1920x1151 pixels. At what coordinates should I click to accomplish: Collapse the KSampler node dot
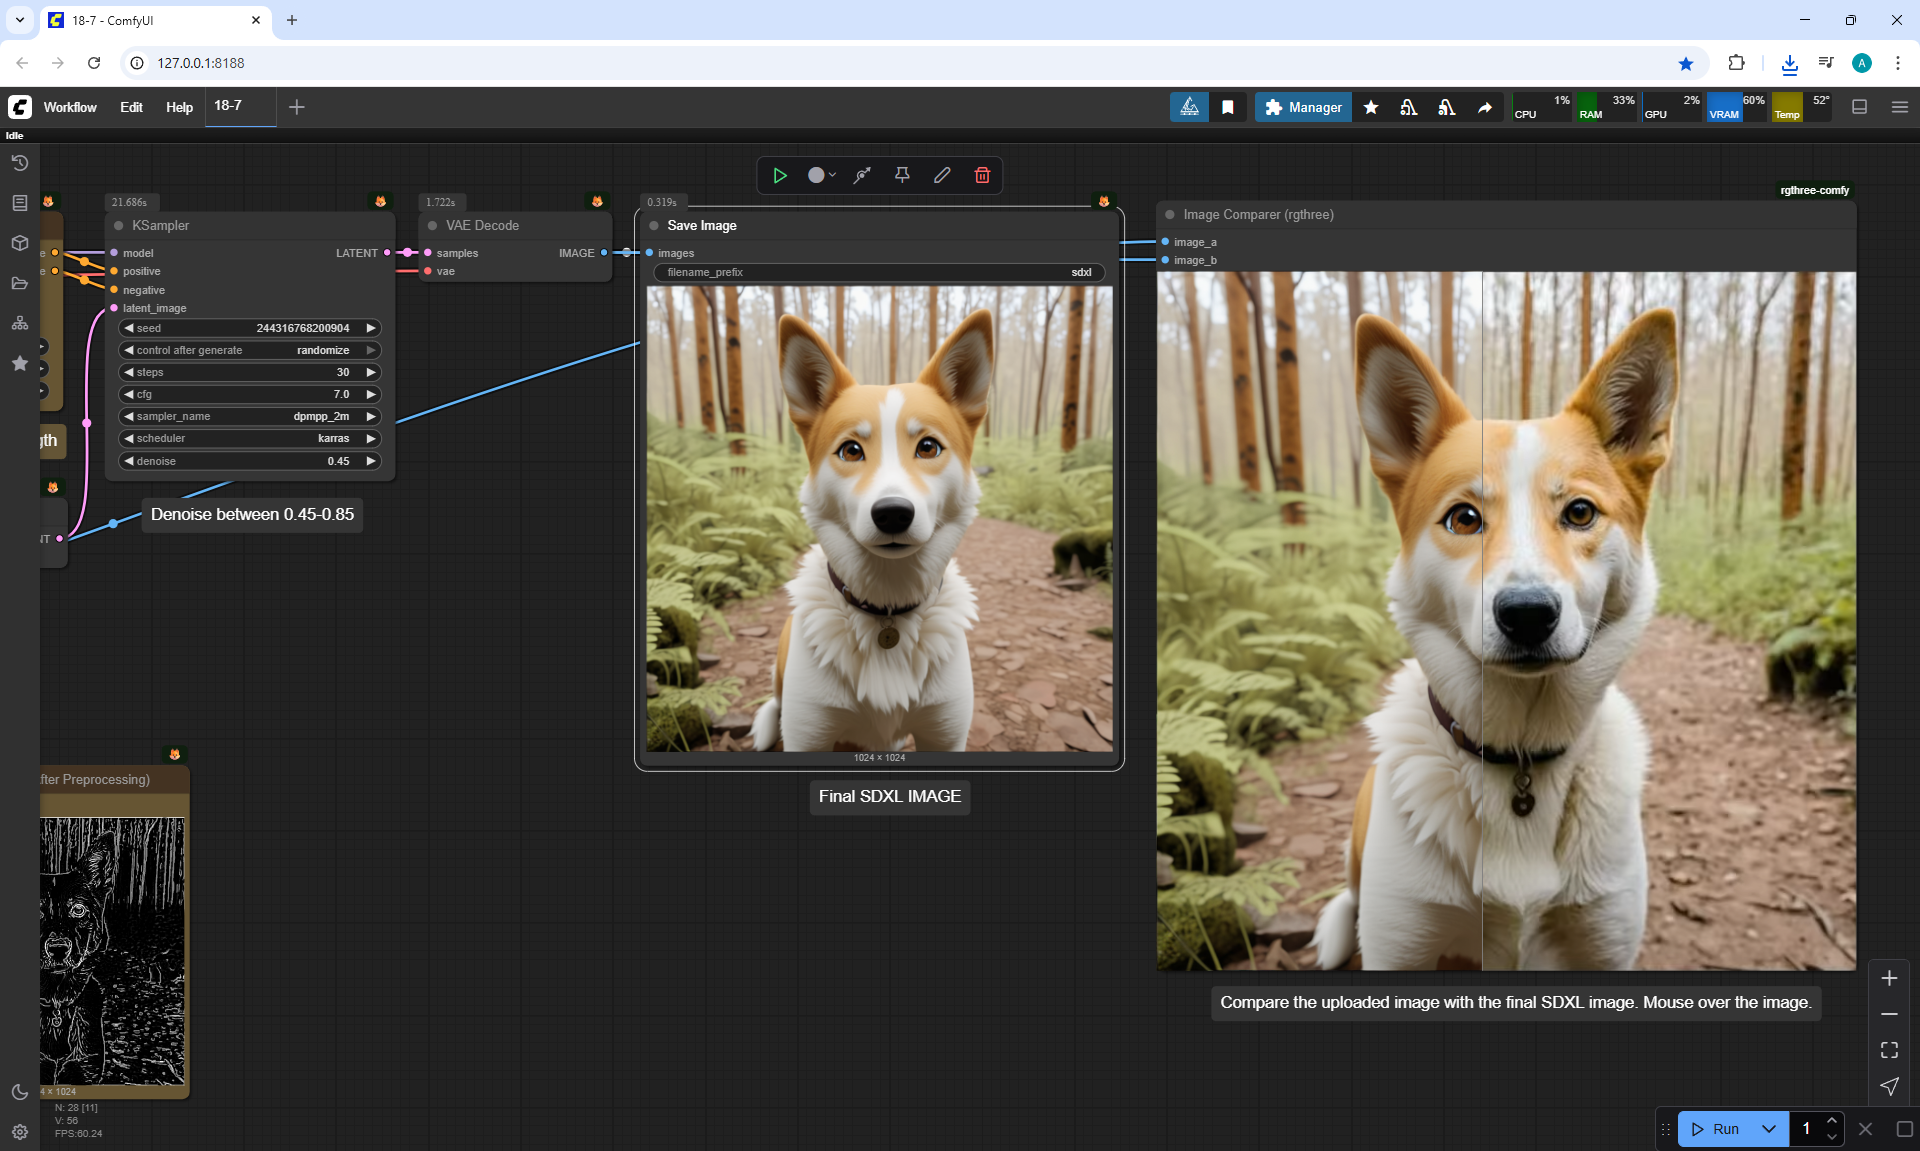pos(119,226)
